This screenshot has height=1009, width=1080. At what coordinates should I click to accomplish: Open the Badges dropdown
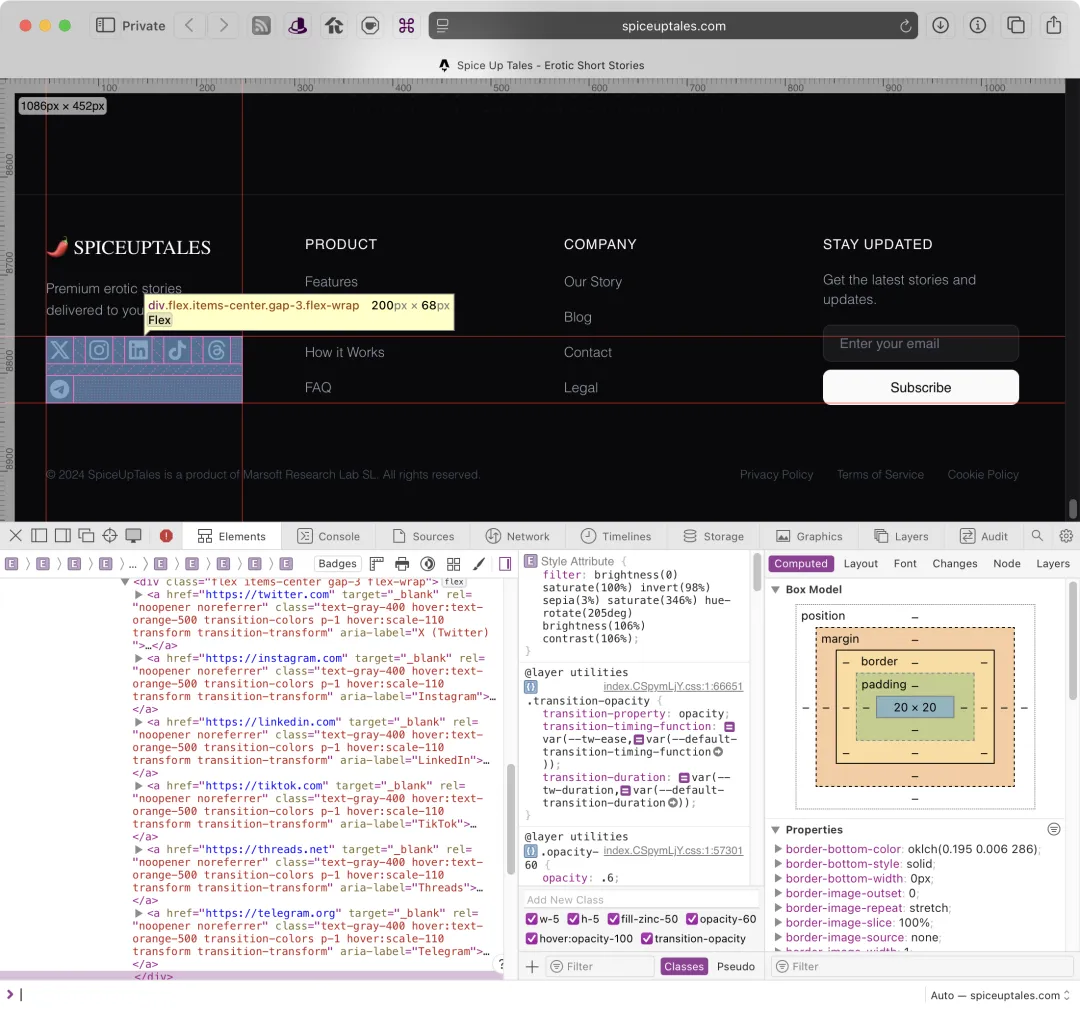pos(338,563)
